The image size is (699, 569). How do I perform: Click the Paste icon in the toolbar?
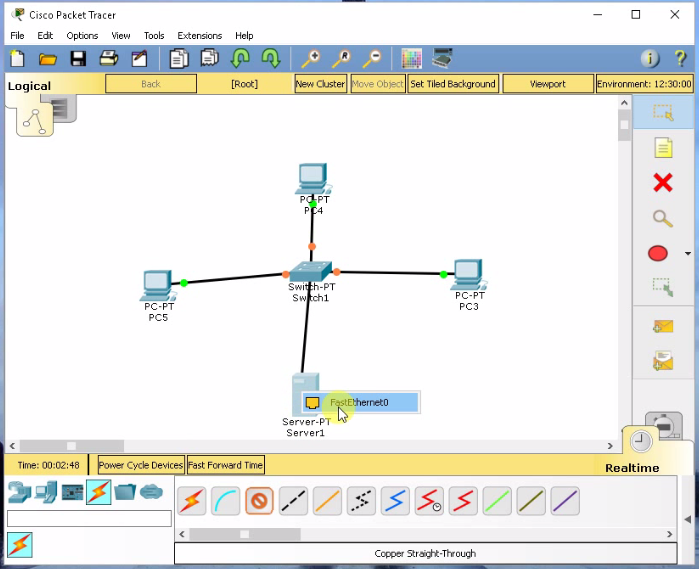pos(210,58)
